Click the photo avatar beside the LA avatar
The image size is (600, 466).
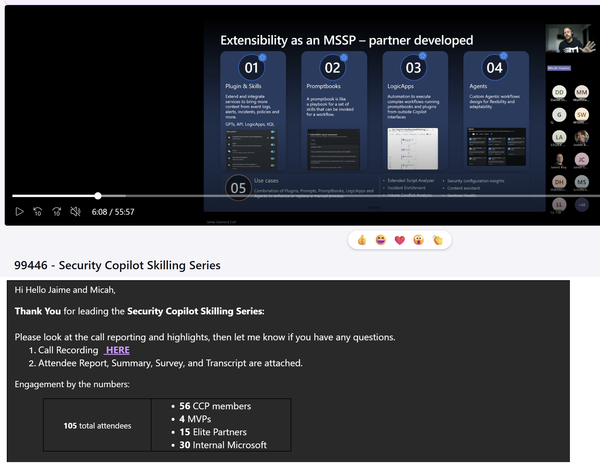582,137
